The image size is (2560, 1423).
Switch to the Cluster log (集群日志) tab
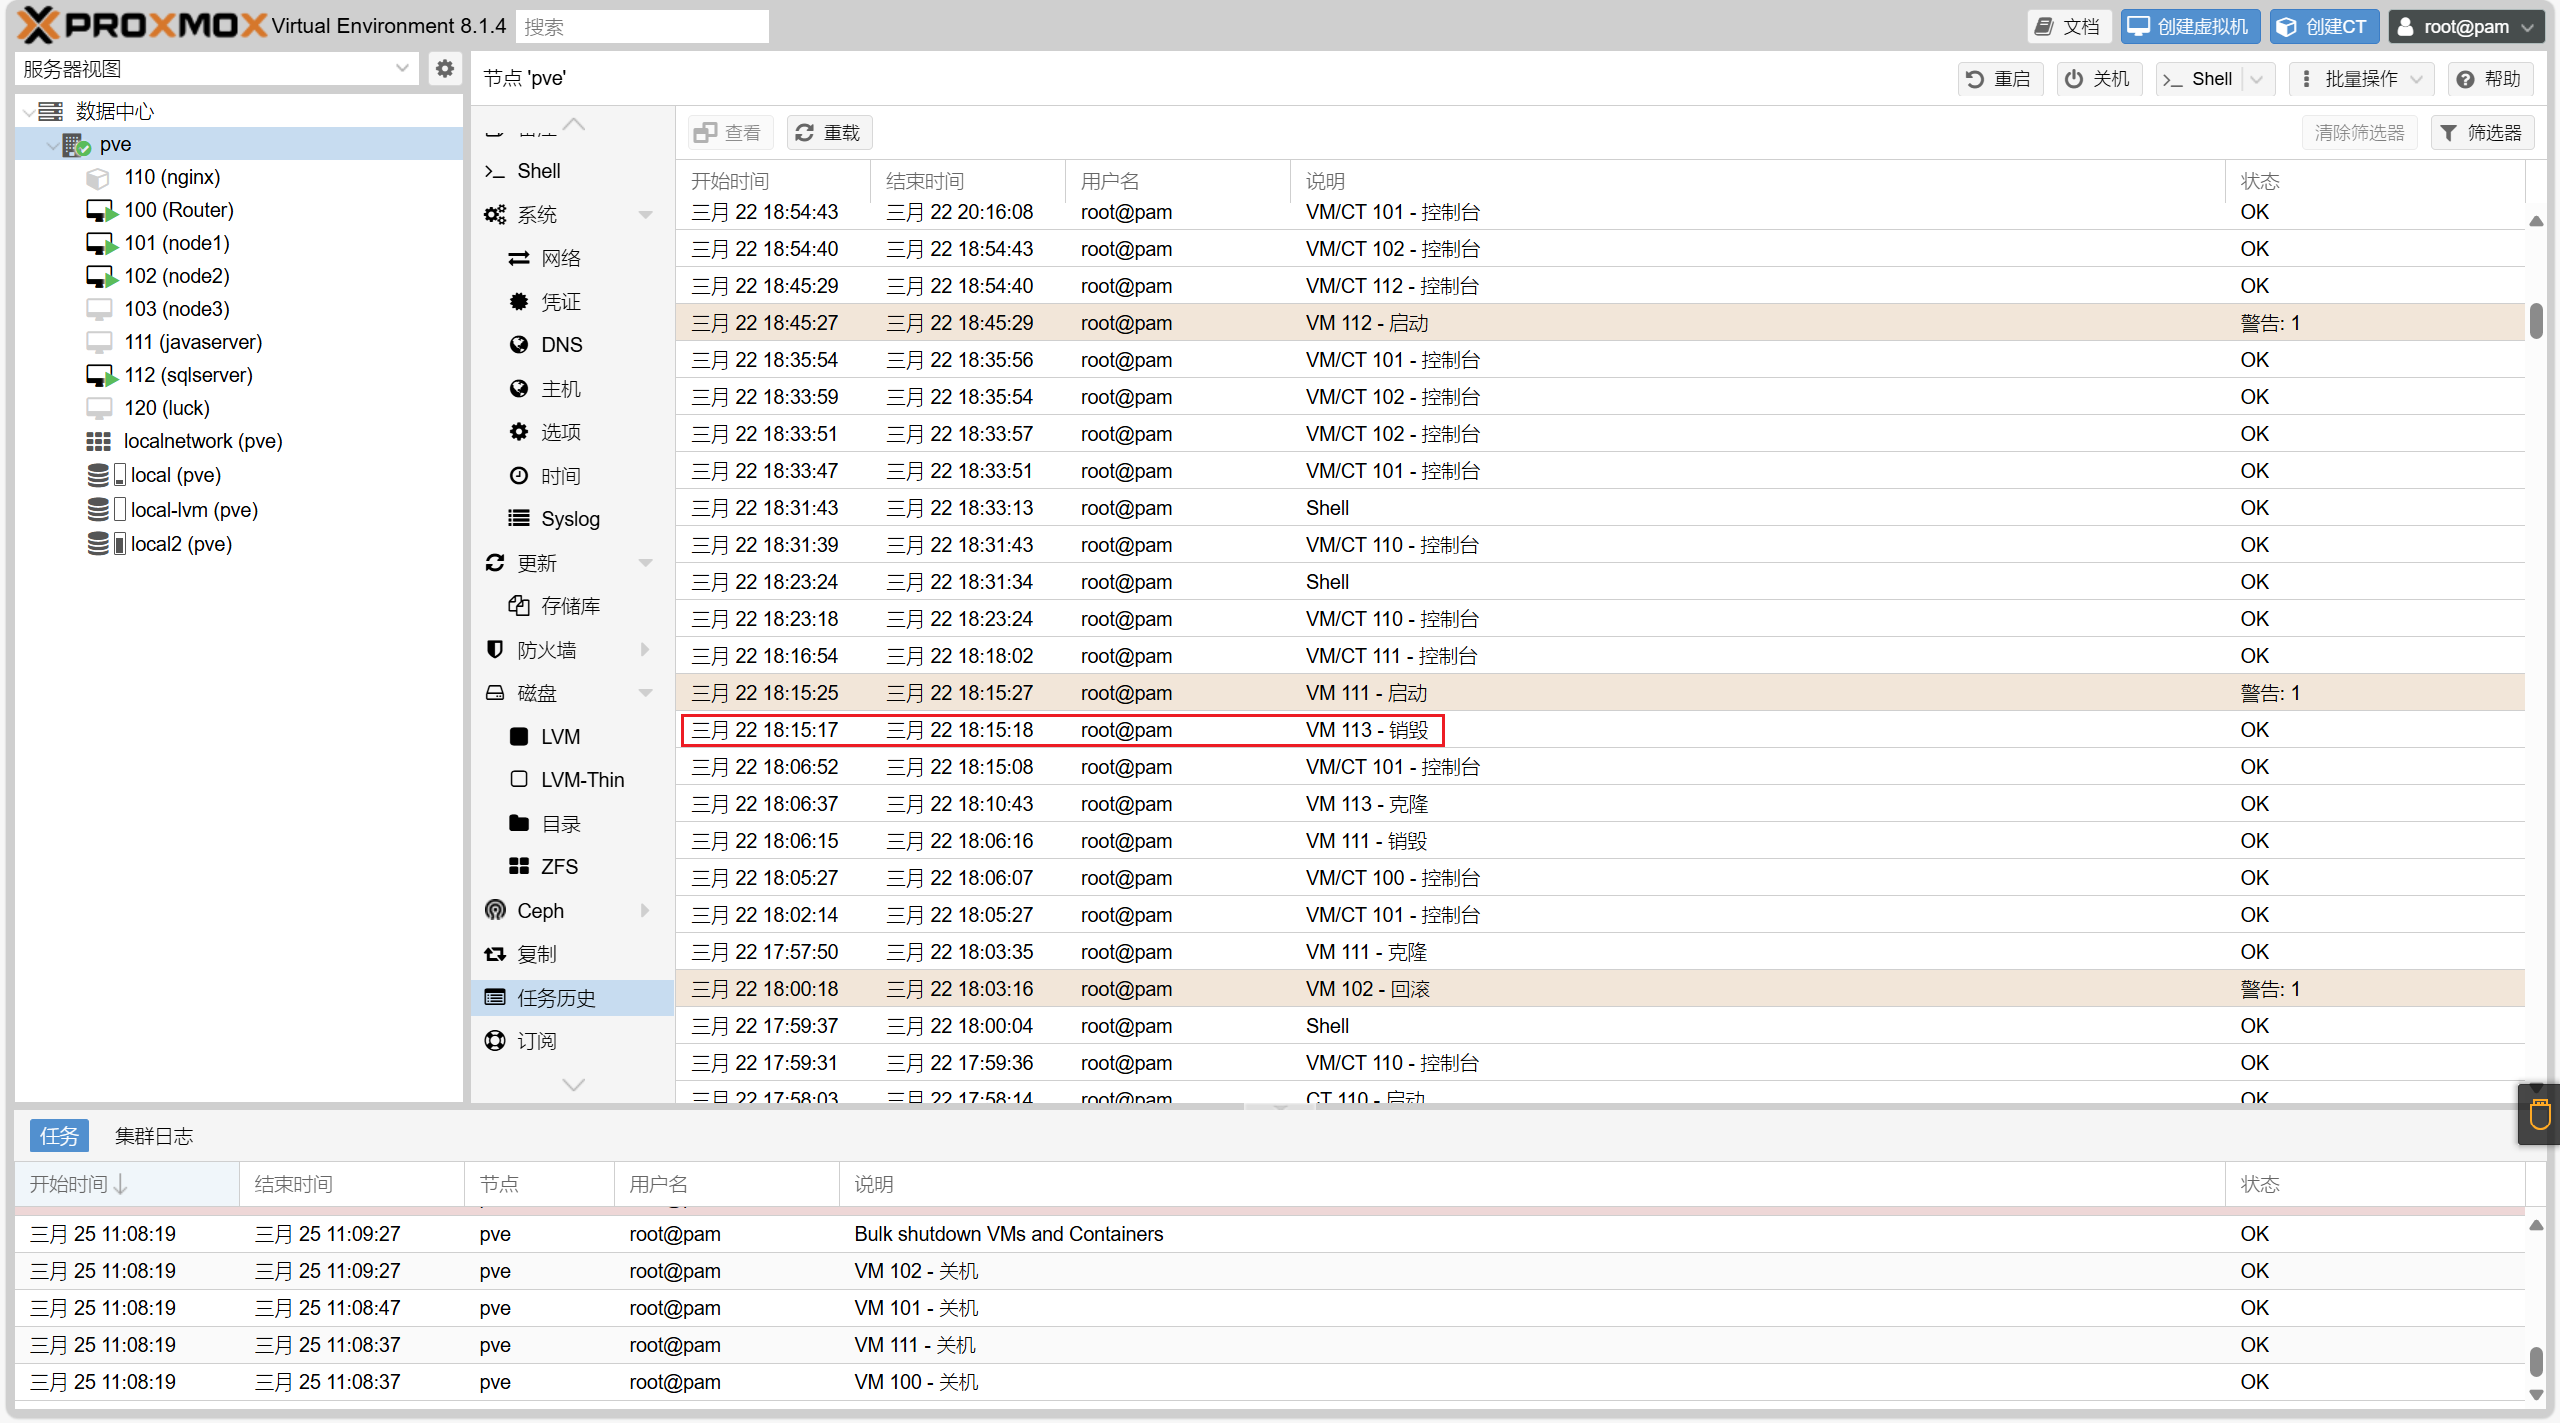[x=154, y=1136]
